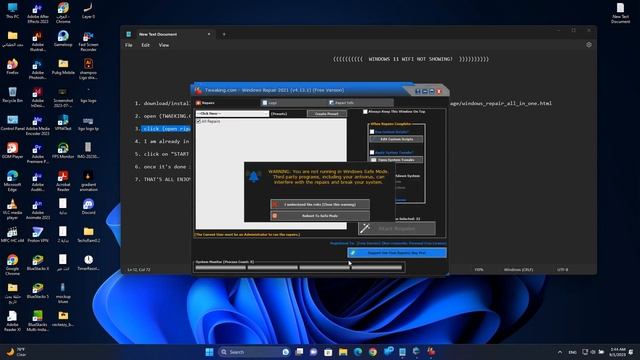
Task: Close the Safe Mode warning via 'I understand the risks'
Action: click(320, 204)
